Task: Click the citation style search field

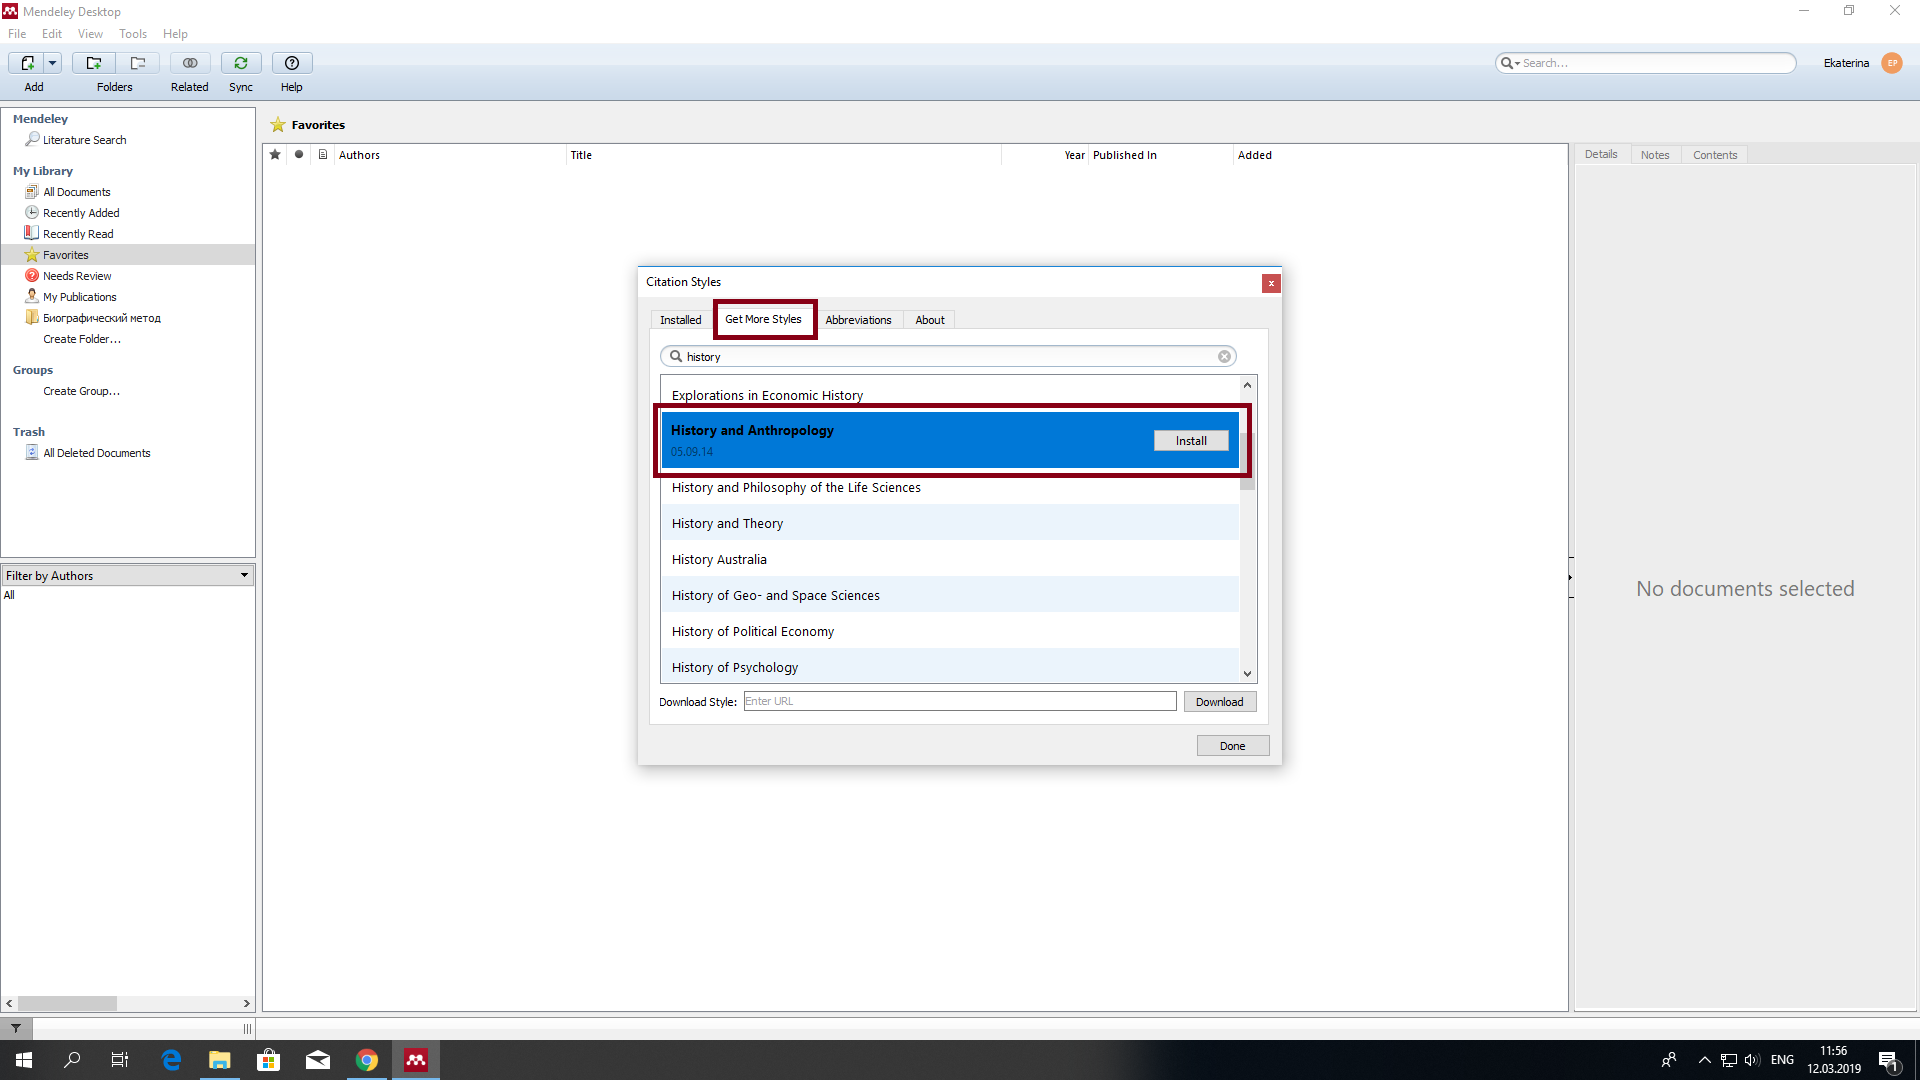Action: 948,357
